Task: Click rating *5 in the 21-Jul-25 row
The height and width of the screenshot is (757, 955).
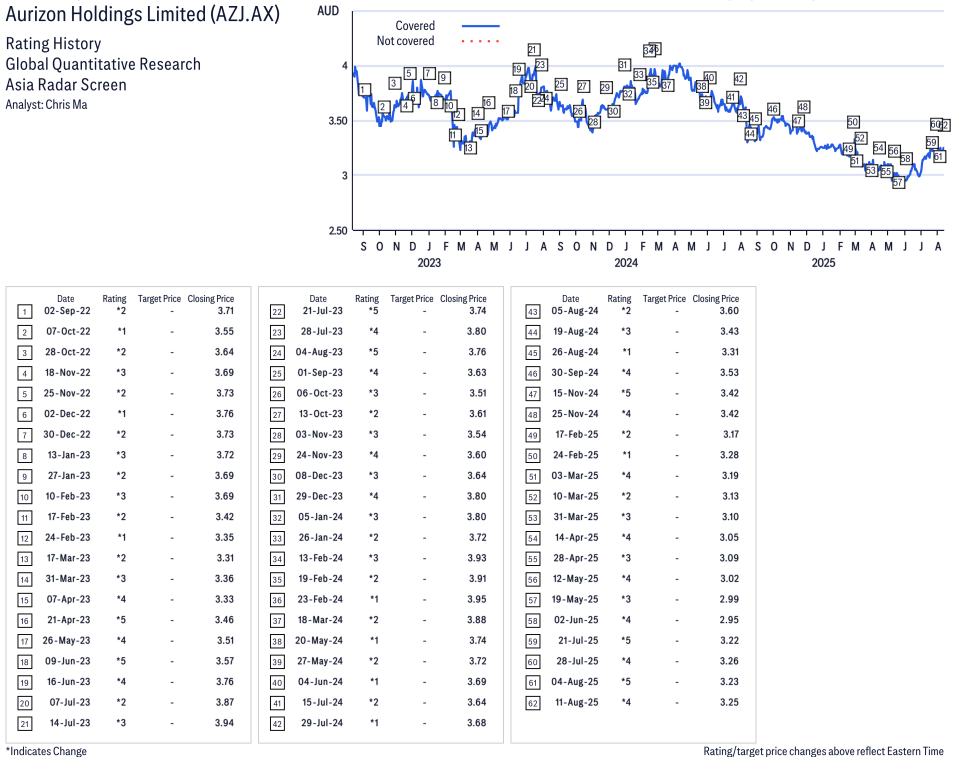Action: 626,640
